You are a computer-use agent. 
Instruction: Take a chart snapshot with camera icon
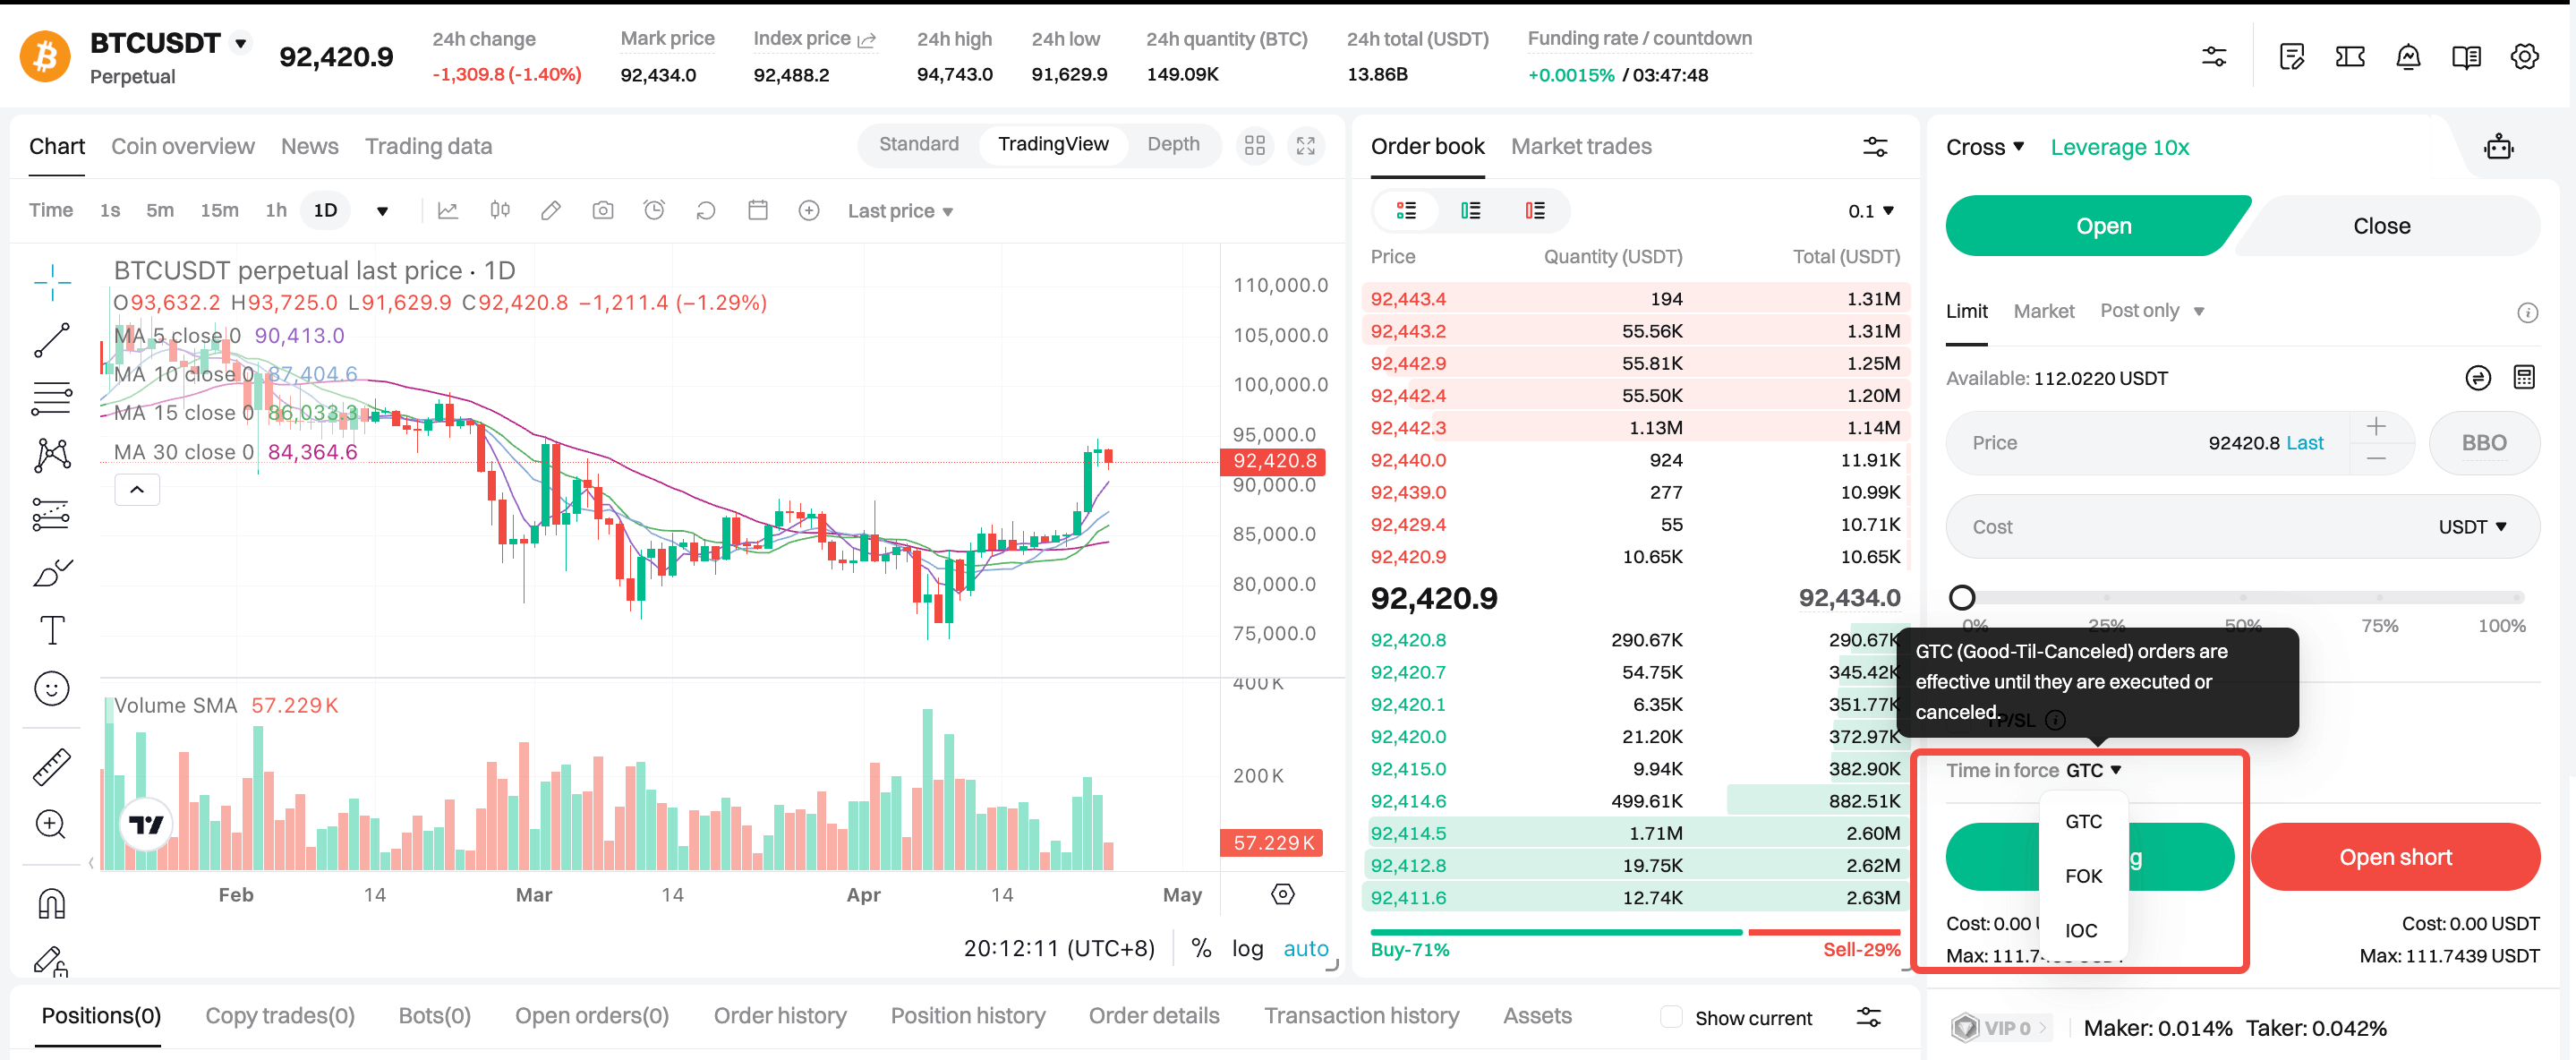pos(602,211)
